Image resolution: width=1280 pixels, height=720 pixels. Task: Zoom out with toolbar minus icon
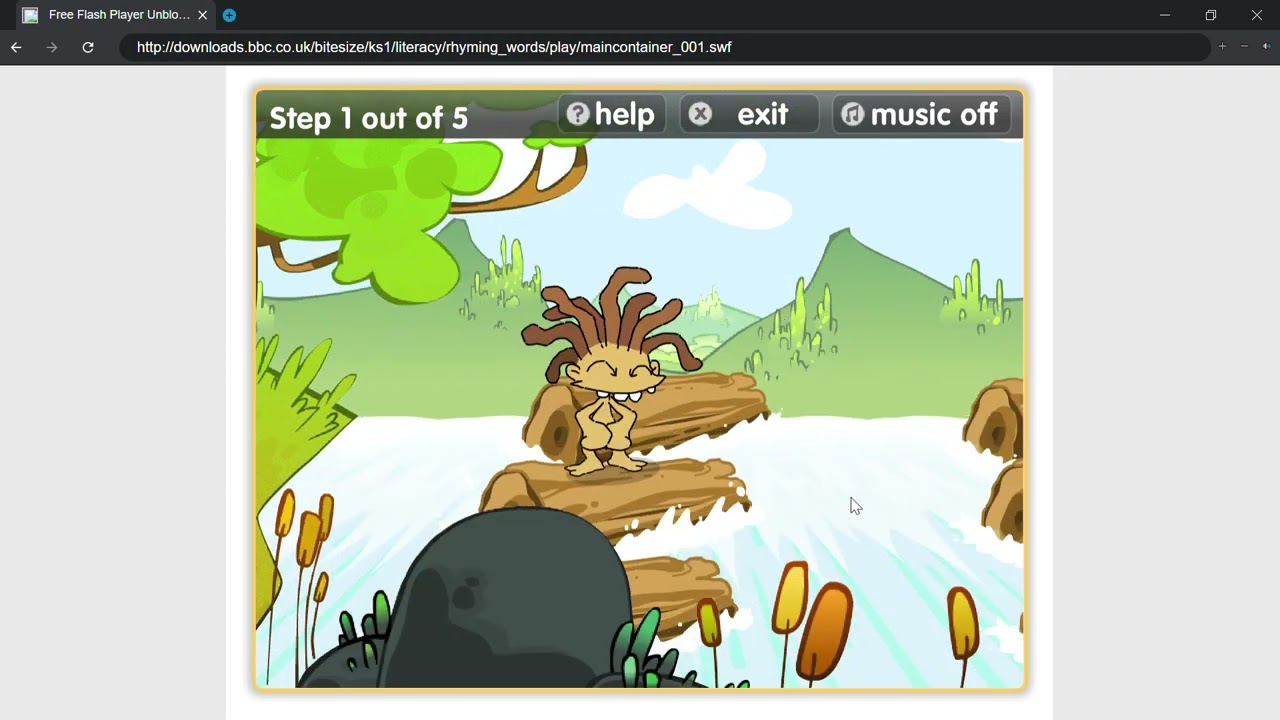pos(1244,47)
